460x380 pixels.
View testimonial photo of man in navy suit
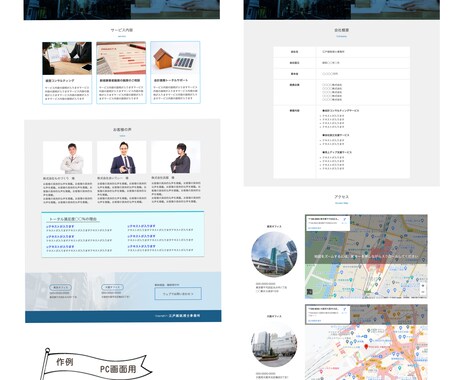click(x=121, y=157)
